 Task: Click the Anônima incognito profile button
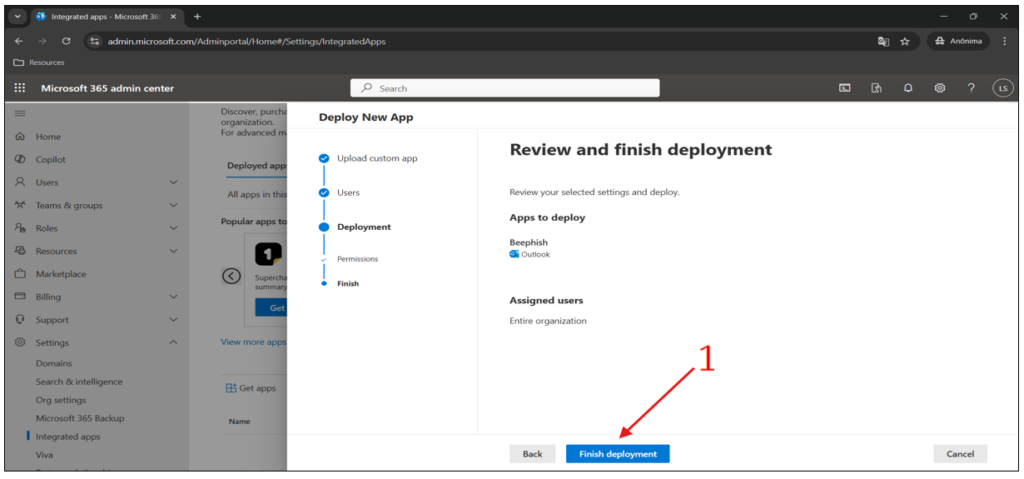click(958, 41)
